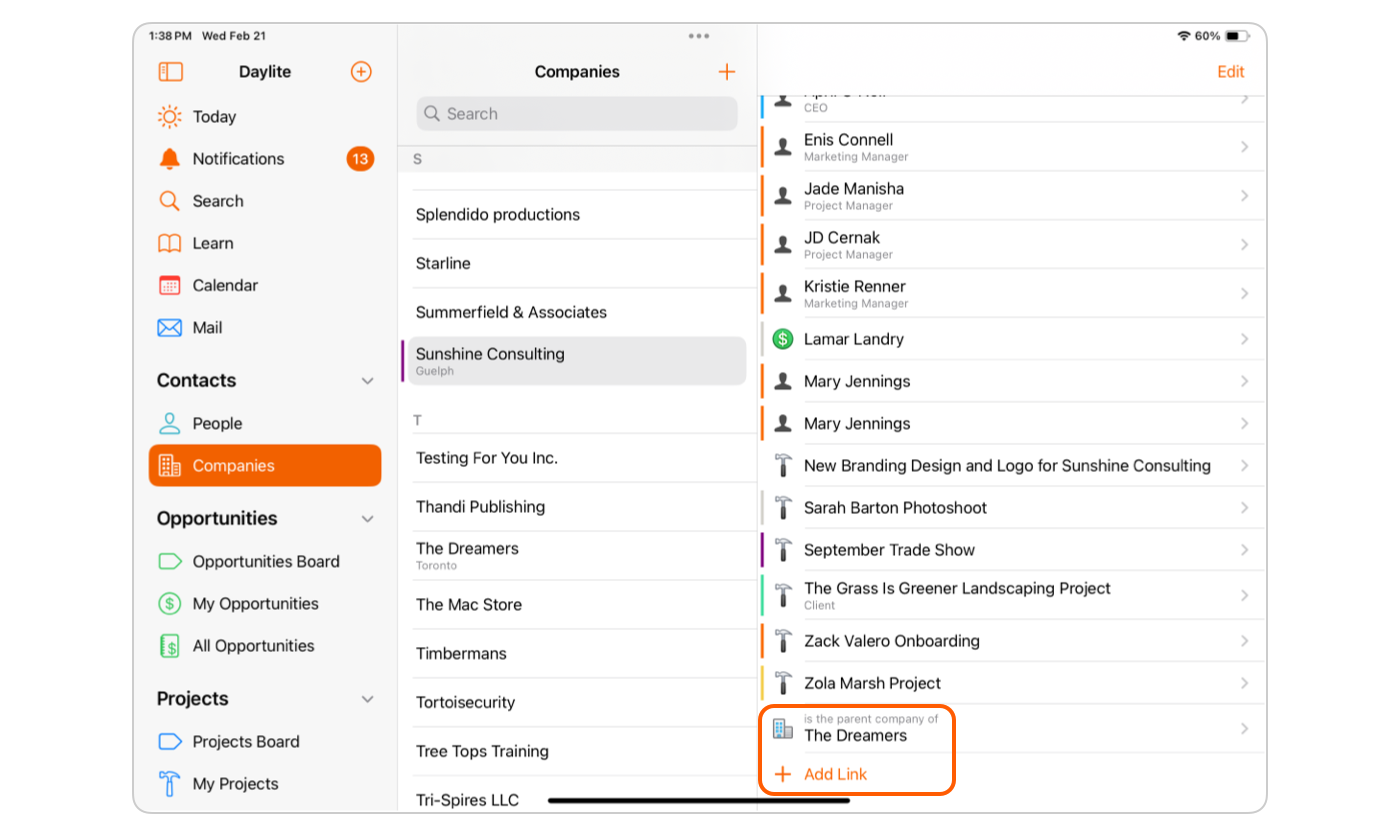Open the Calendar view
The height and width of the screenshot is (838, 1400).
coord(224,286)
